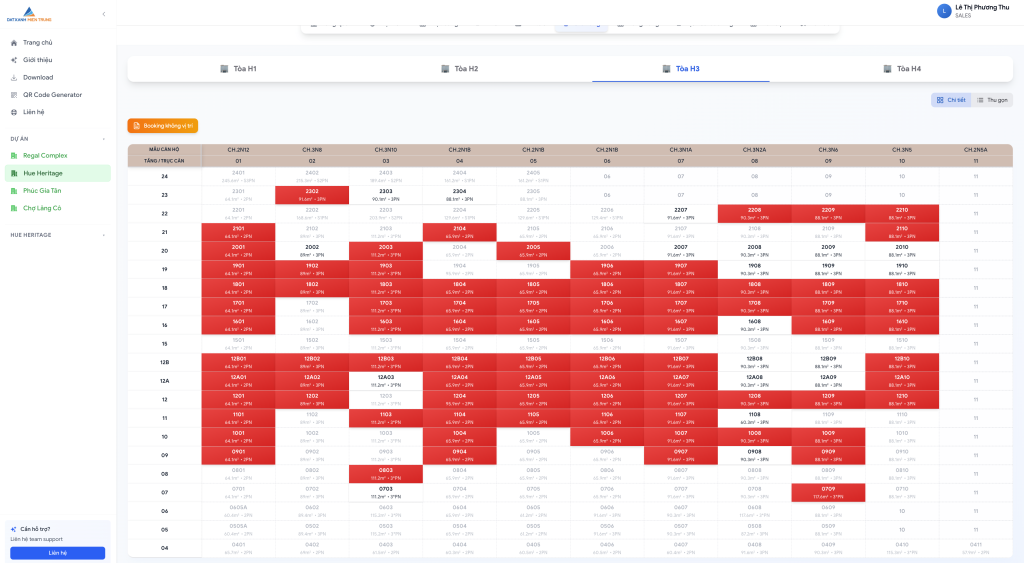Switch to the Tòa H1 tab
Viewport: 1024px width, 563px height.
[x=238, y=69]
